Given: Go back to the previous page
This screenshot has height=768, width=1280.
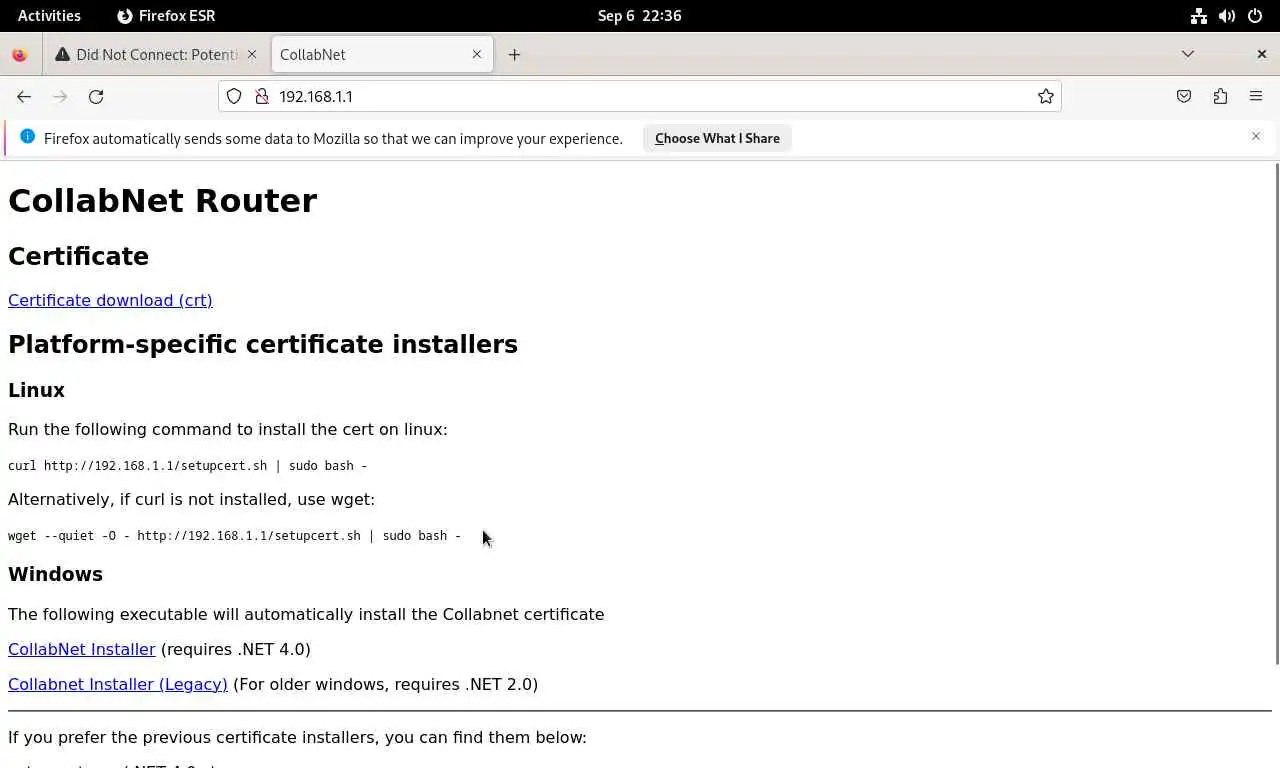Looking at the screenshot, I should 24,96.
